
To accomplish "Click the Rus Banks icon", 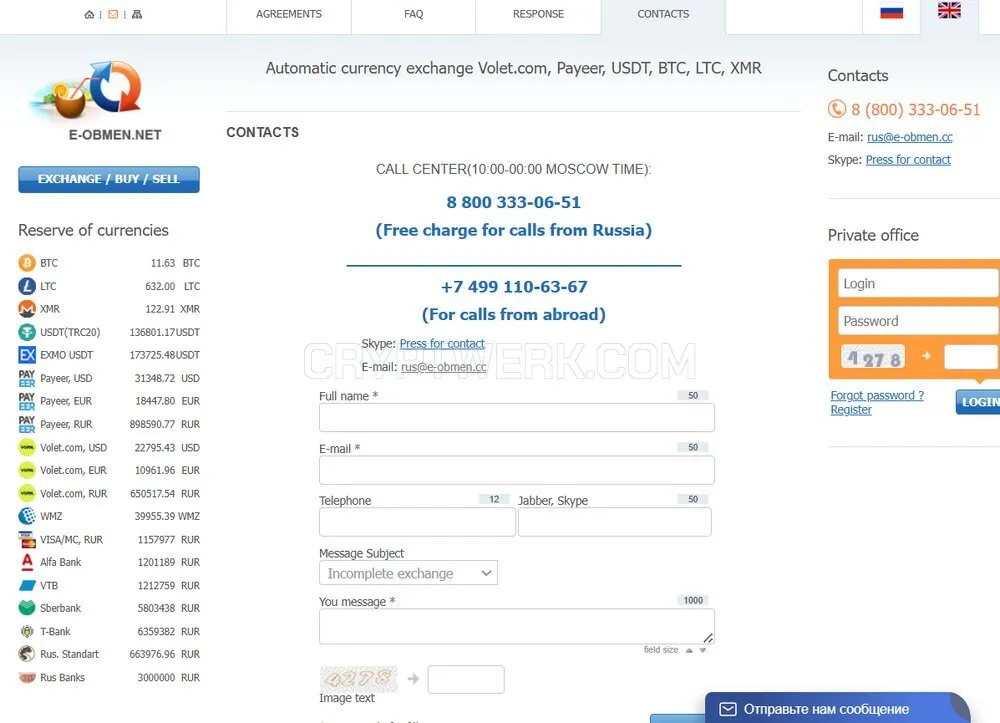I will 27,677.
